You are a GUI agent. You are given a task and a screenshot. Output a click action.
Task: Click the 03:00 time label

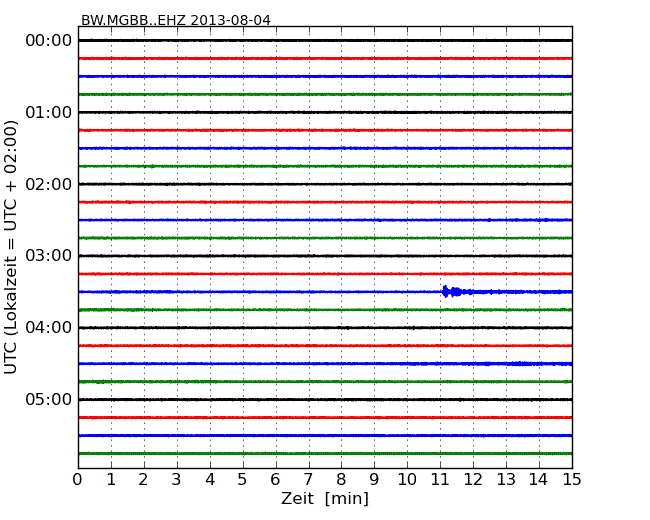click(x=49, y=256)
